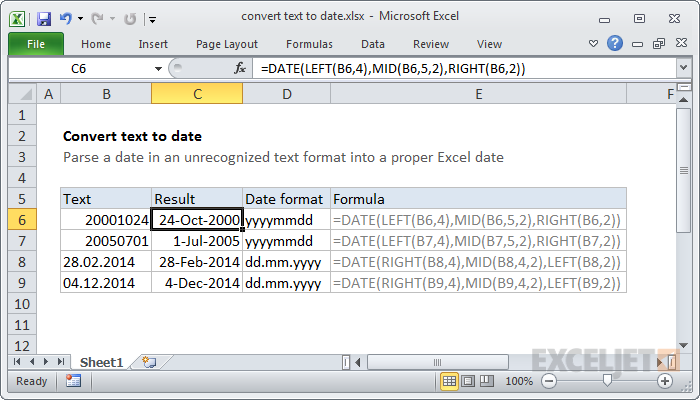Switch to Page Break Preview button

[x=487, y=381]
